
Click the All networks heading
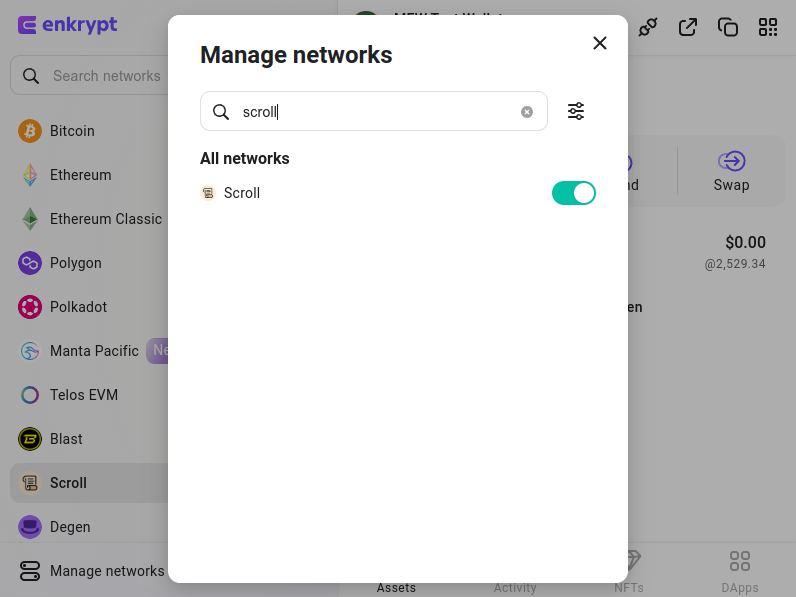(x=245, y=158)
